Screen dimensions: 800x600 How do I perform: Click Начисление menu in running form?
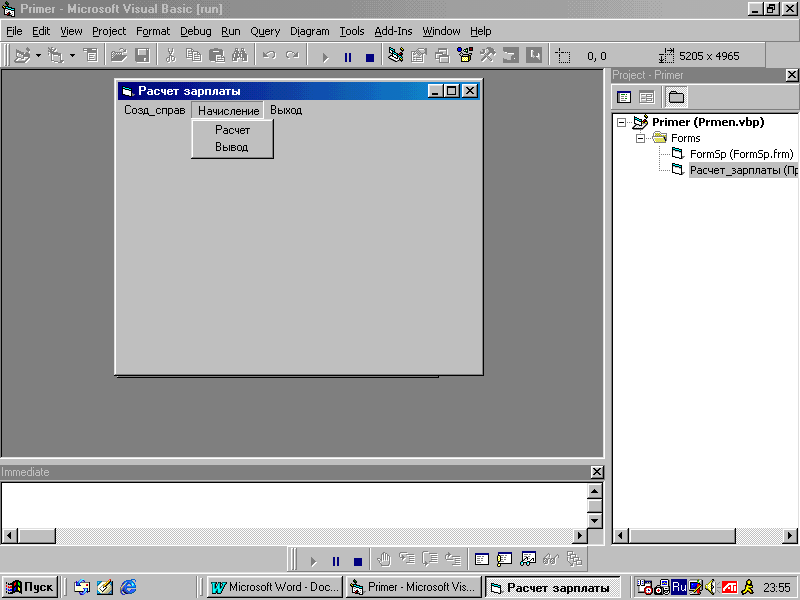pyautogui.click(x=228, y=110)
